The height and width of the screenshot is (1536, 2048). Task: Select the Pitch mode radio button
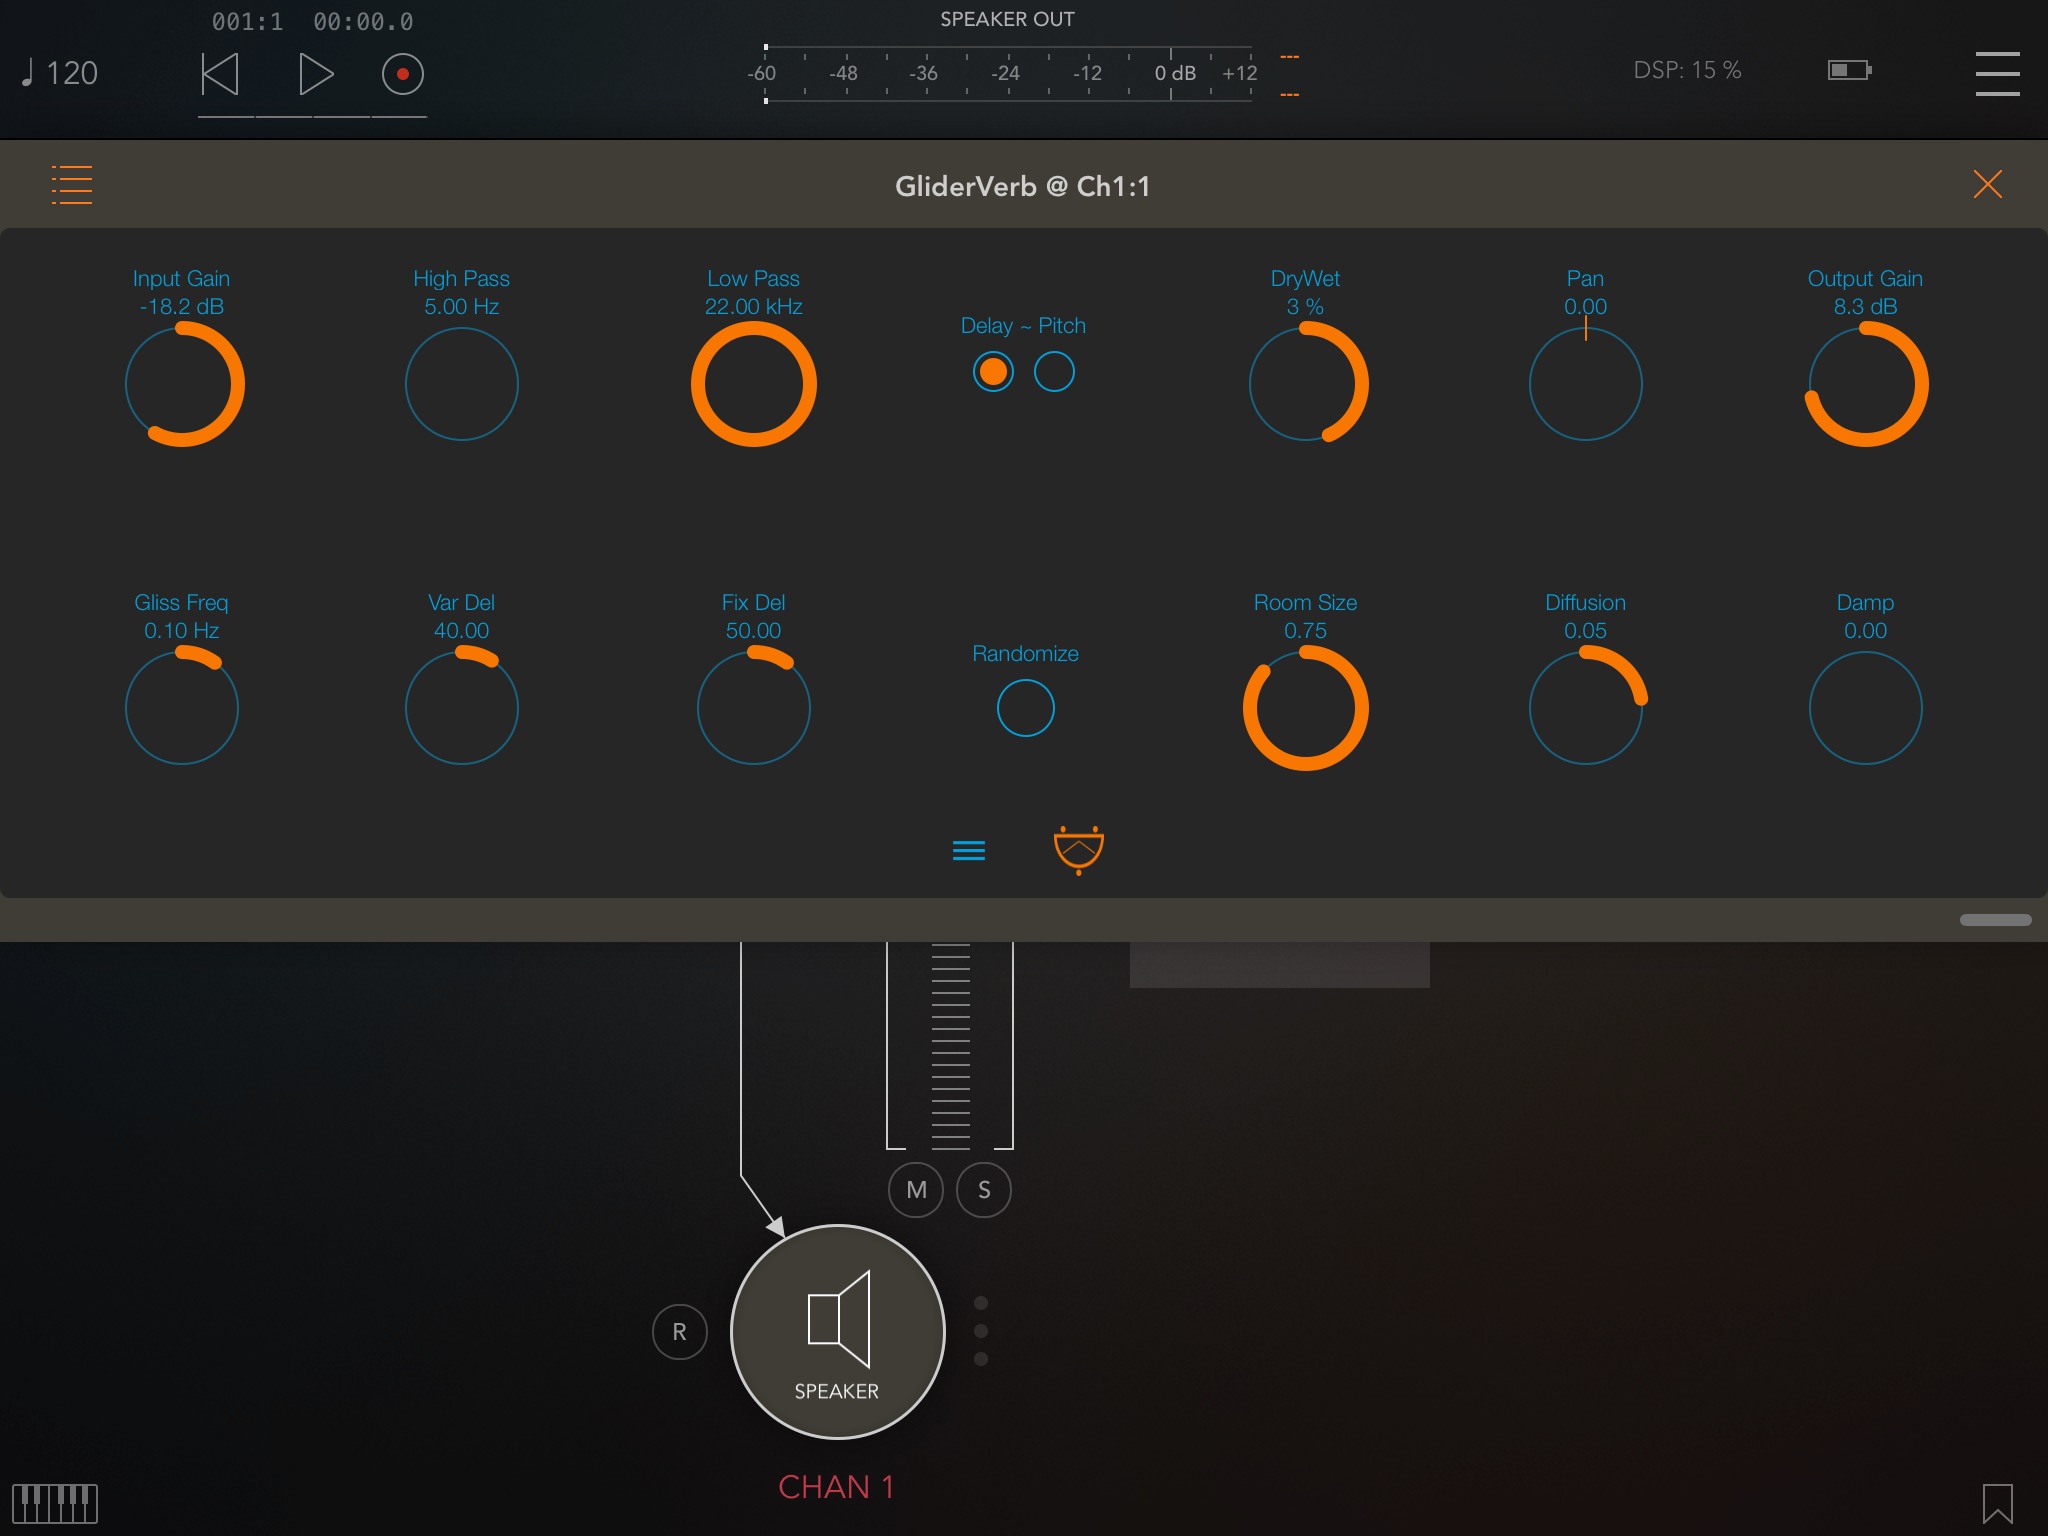1055,371
